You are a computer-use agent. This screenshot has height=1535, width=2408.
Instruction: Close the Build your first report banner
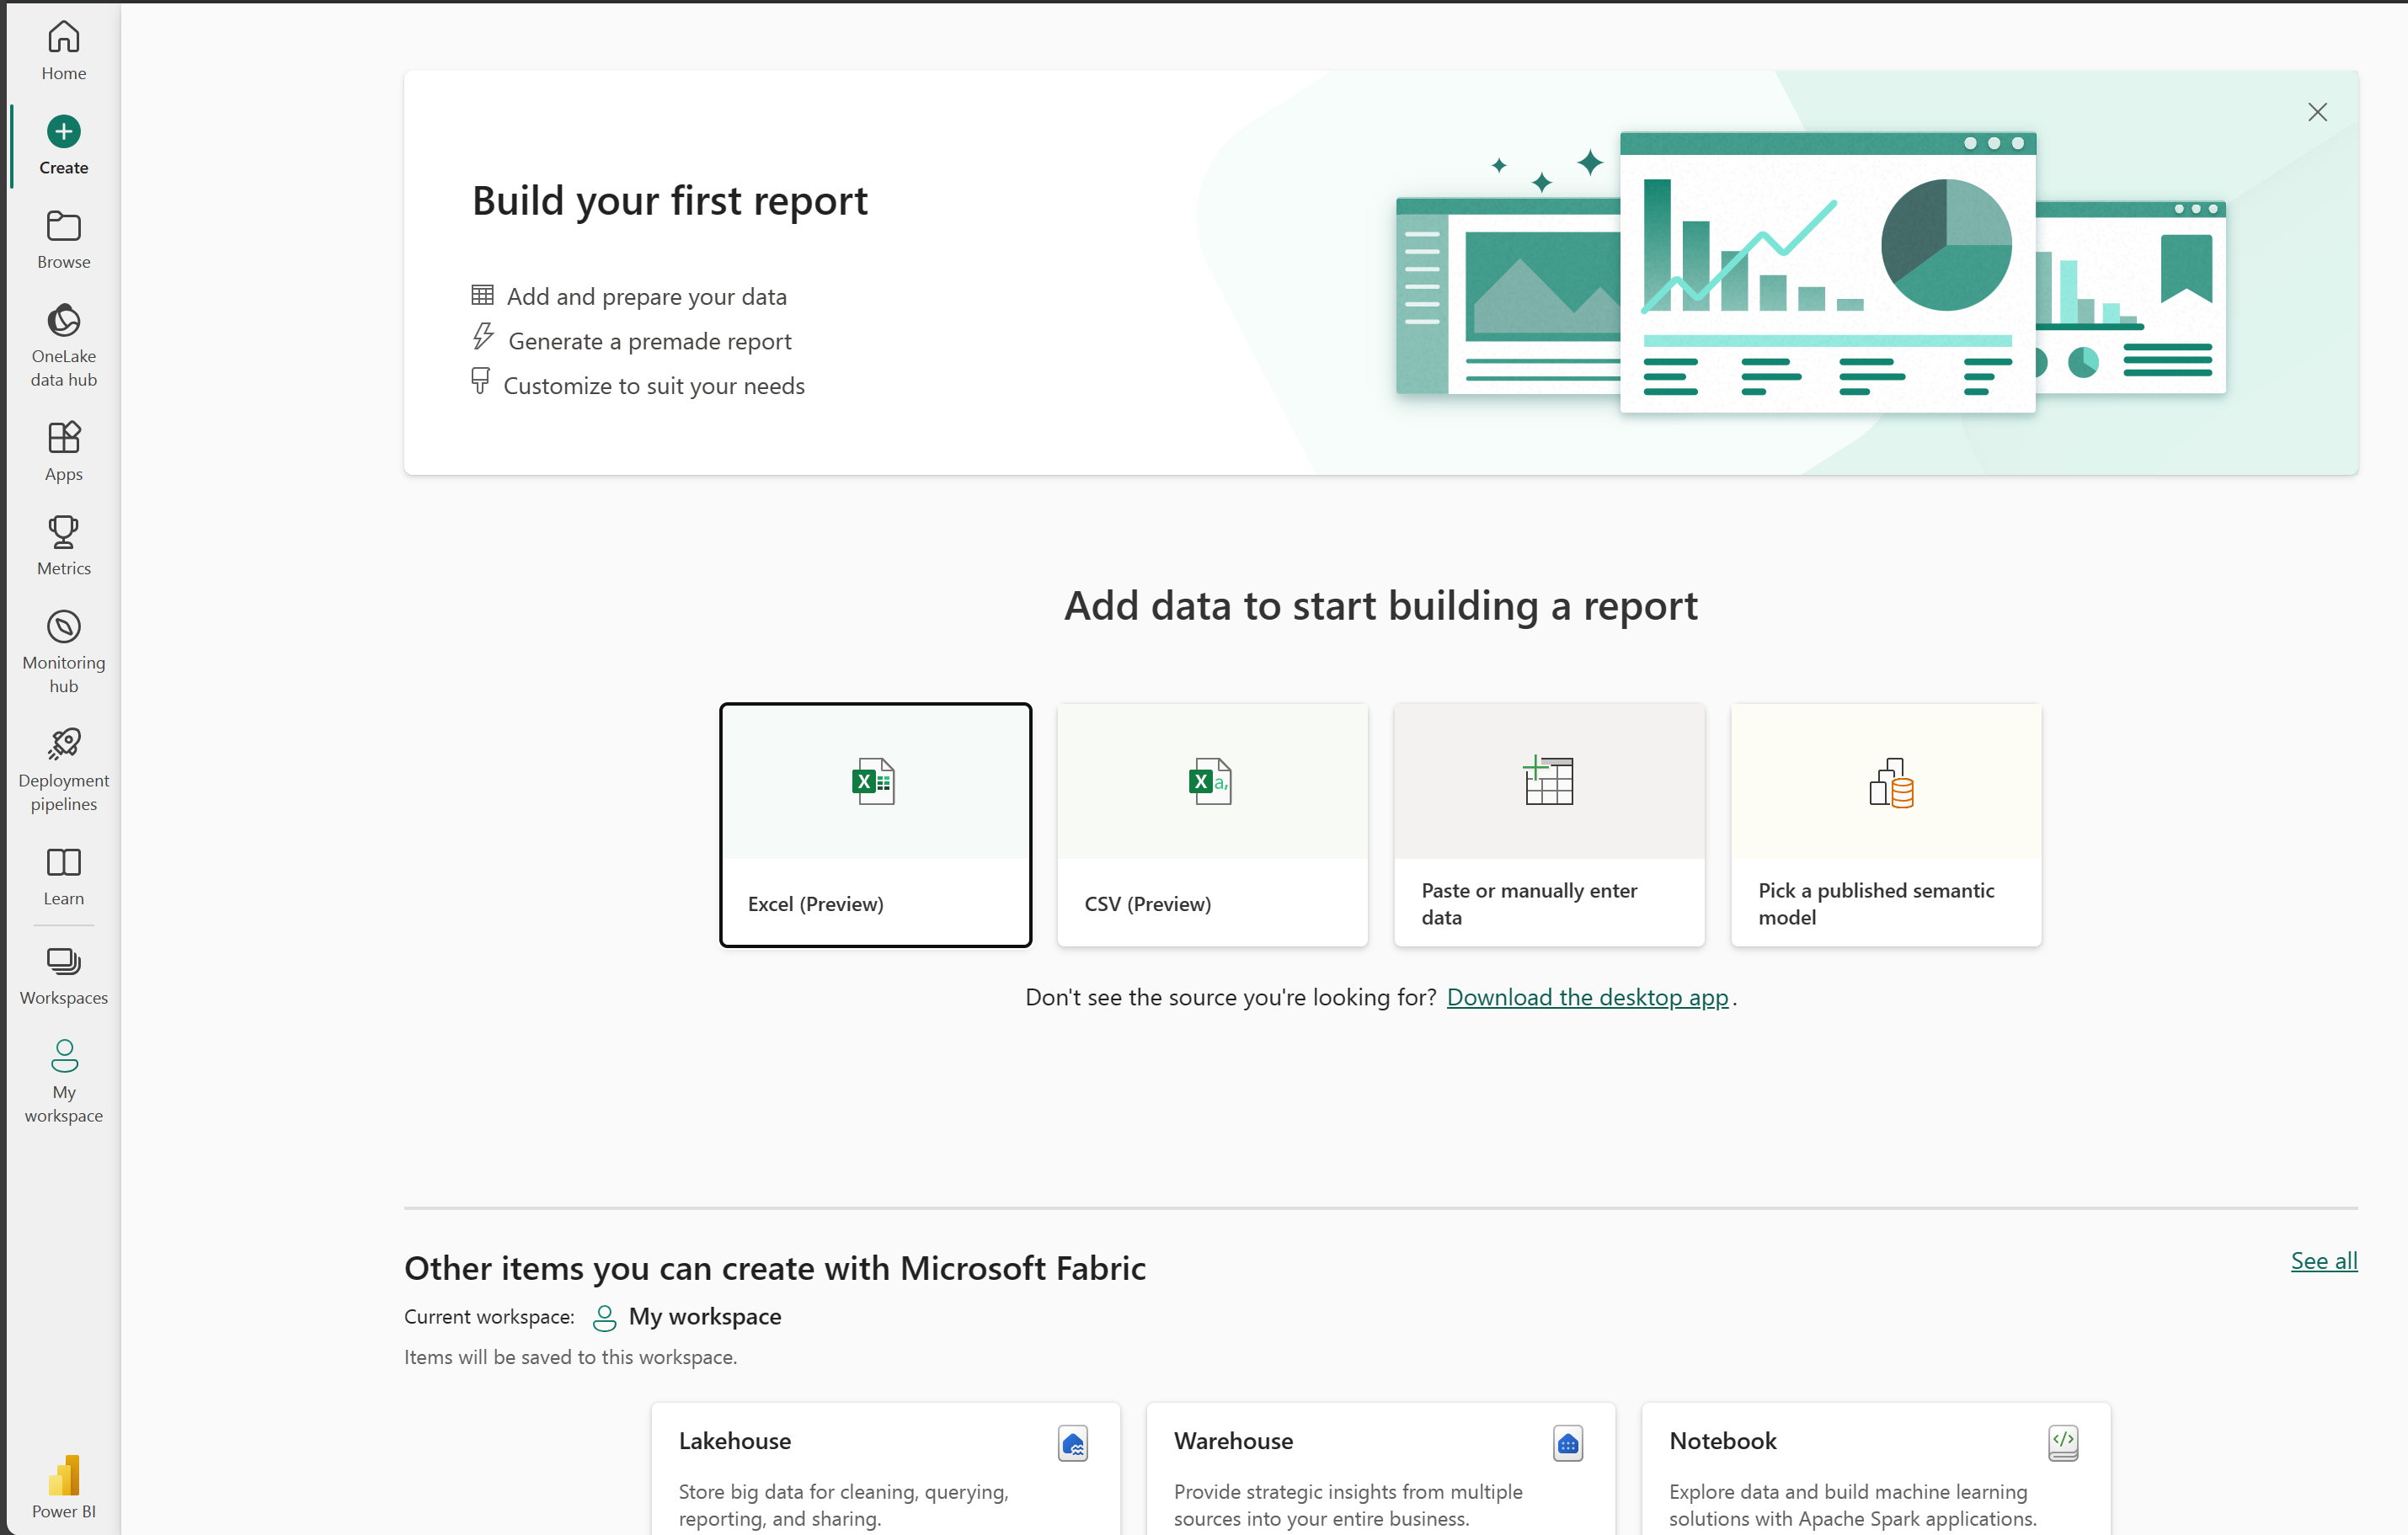coord(2319,112)
